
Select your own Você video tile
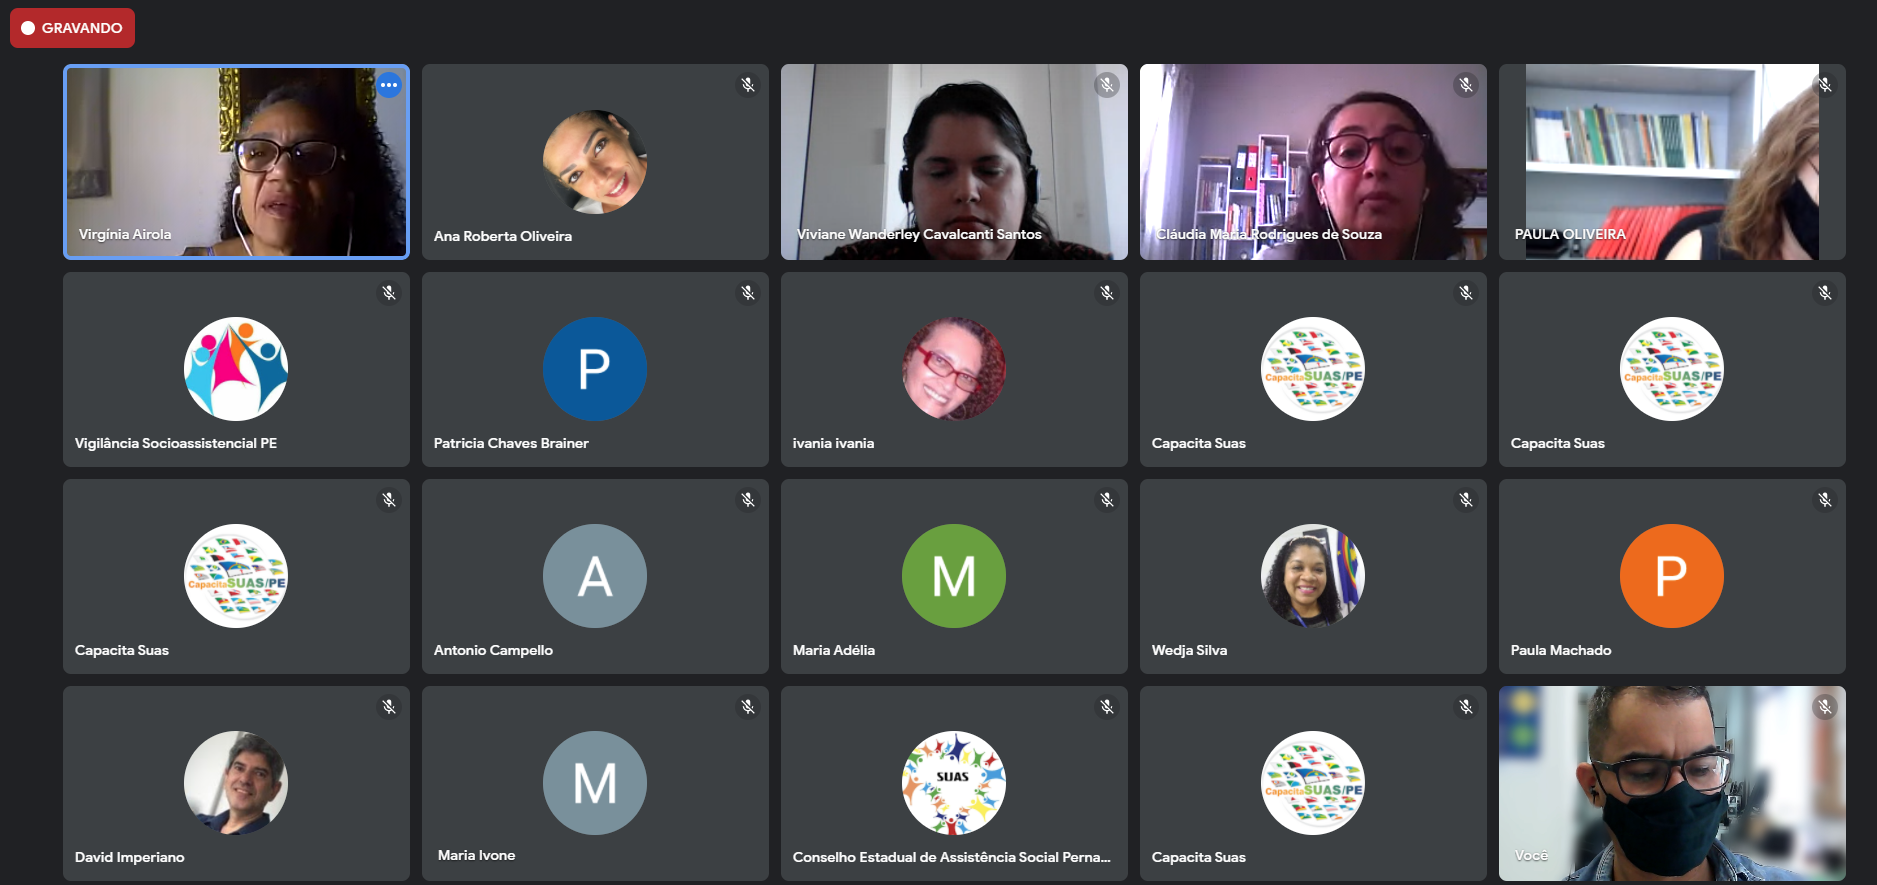click(x=1672, y=783)
